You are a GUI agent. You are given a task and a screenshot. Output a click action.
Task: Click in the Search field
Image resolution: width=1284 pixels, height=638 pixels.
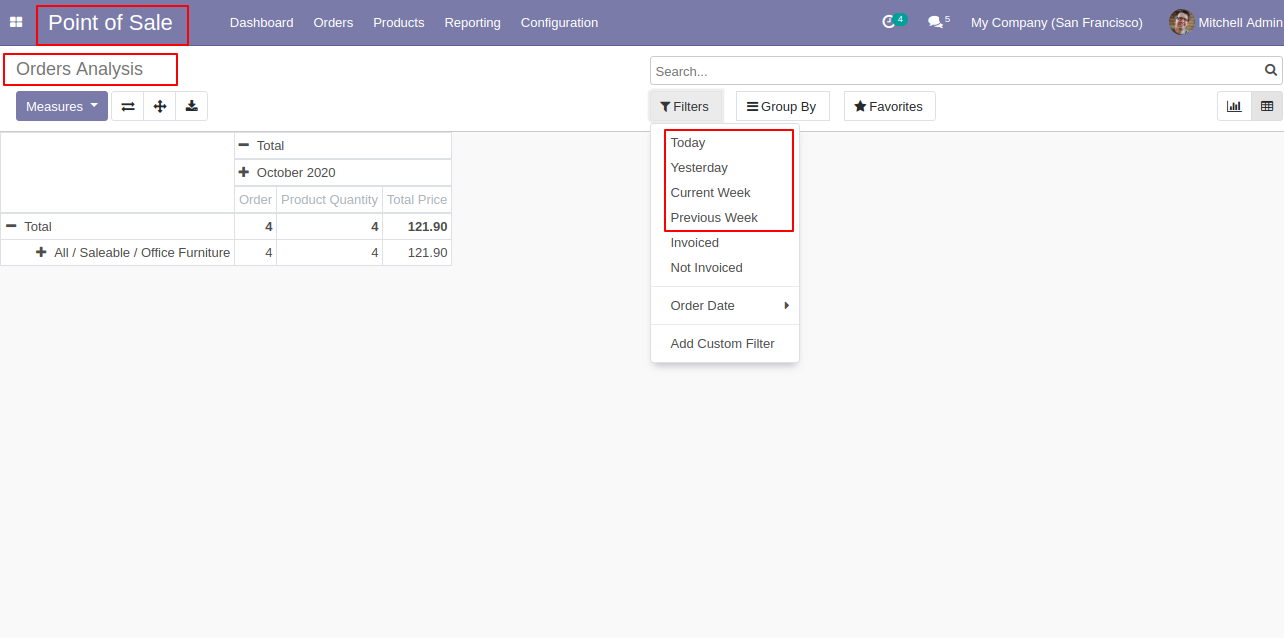pos(958,71)
